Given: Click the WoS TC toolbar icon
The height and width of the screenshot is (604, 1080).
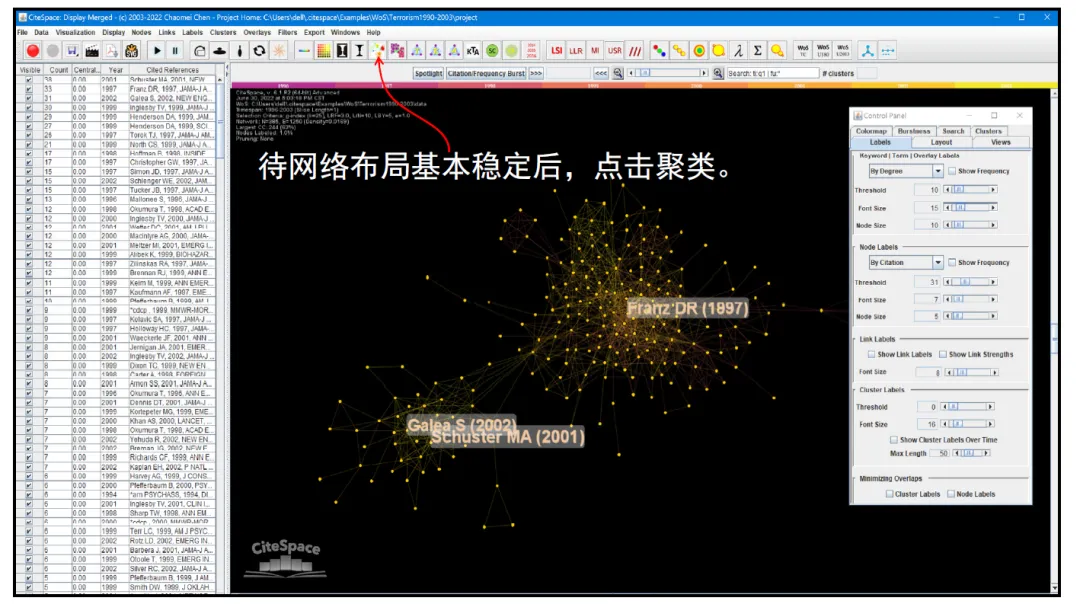Looking at the screenshot, I should coord(802,50).
